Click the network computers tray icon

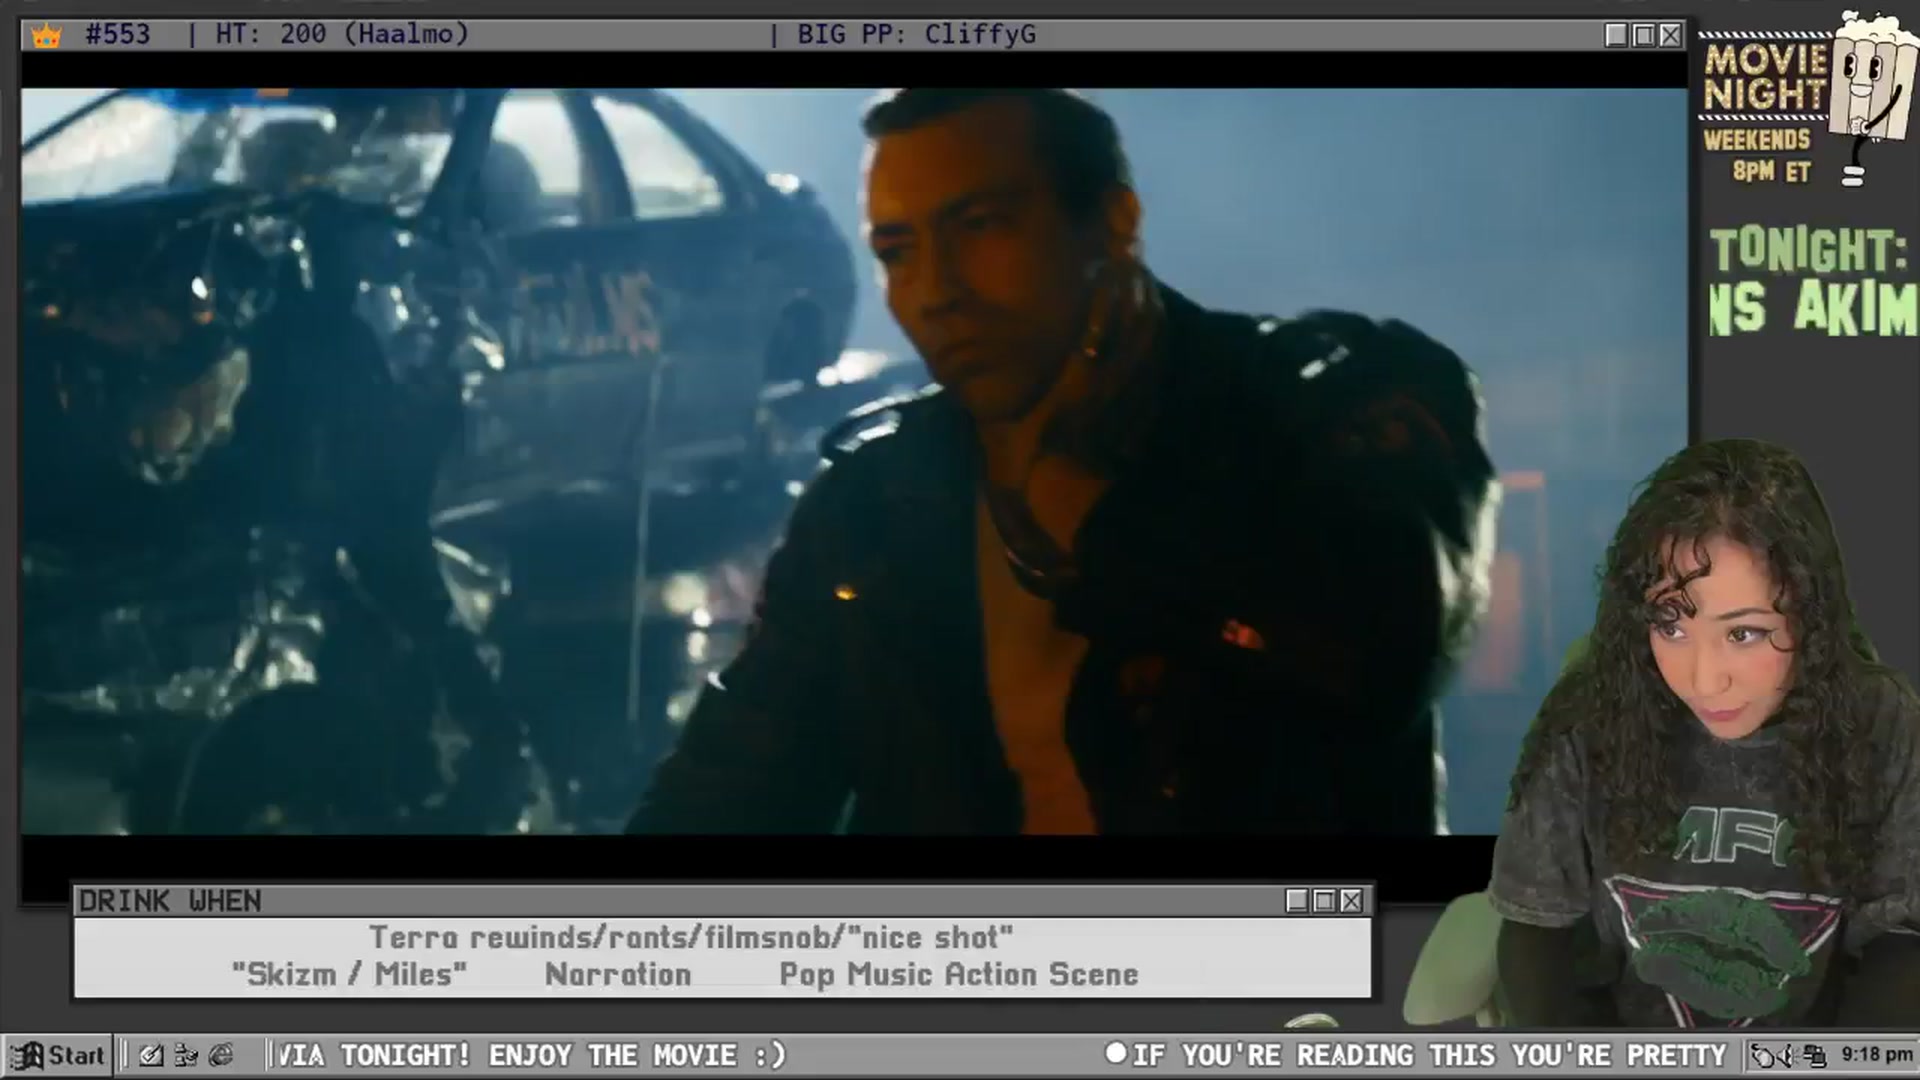1814,1056
